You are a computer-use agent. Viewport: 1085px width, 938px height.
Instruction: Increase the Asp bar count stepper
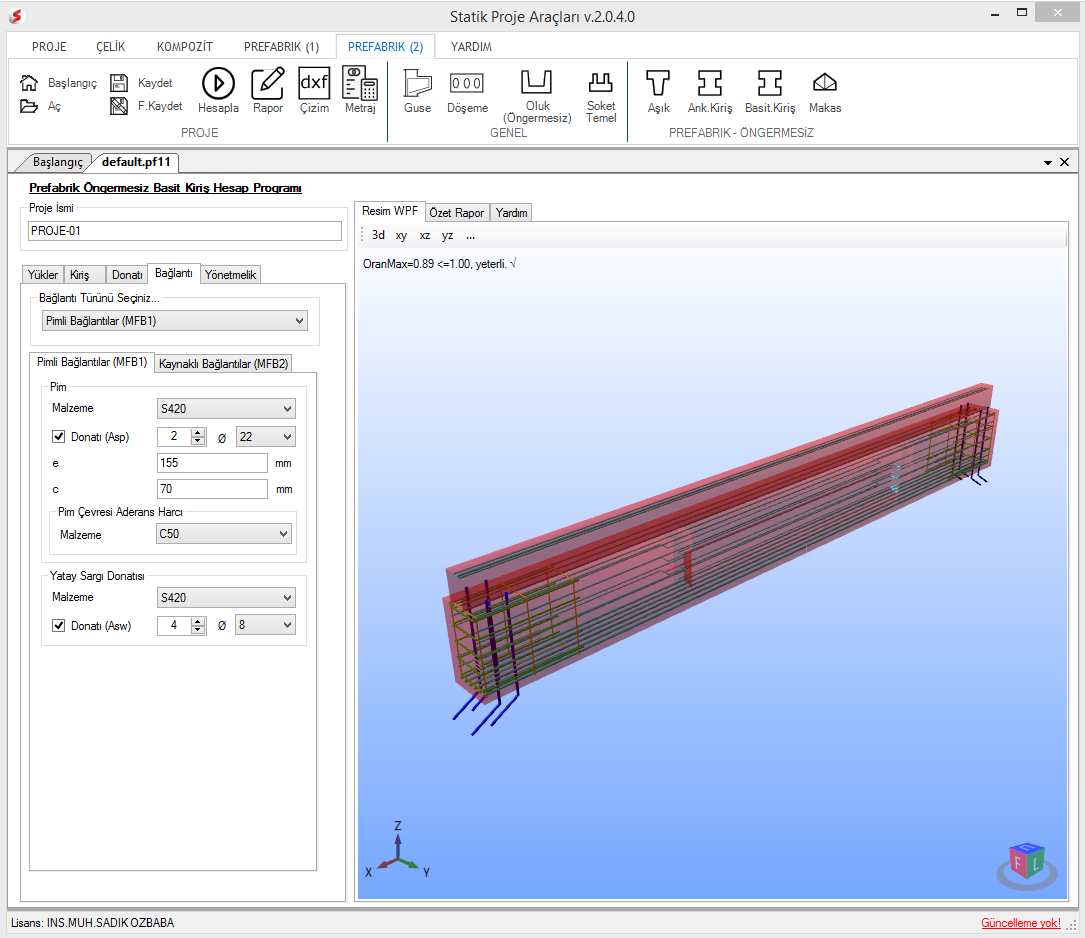tap(199, 432)
